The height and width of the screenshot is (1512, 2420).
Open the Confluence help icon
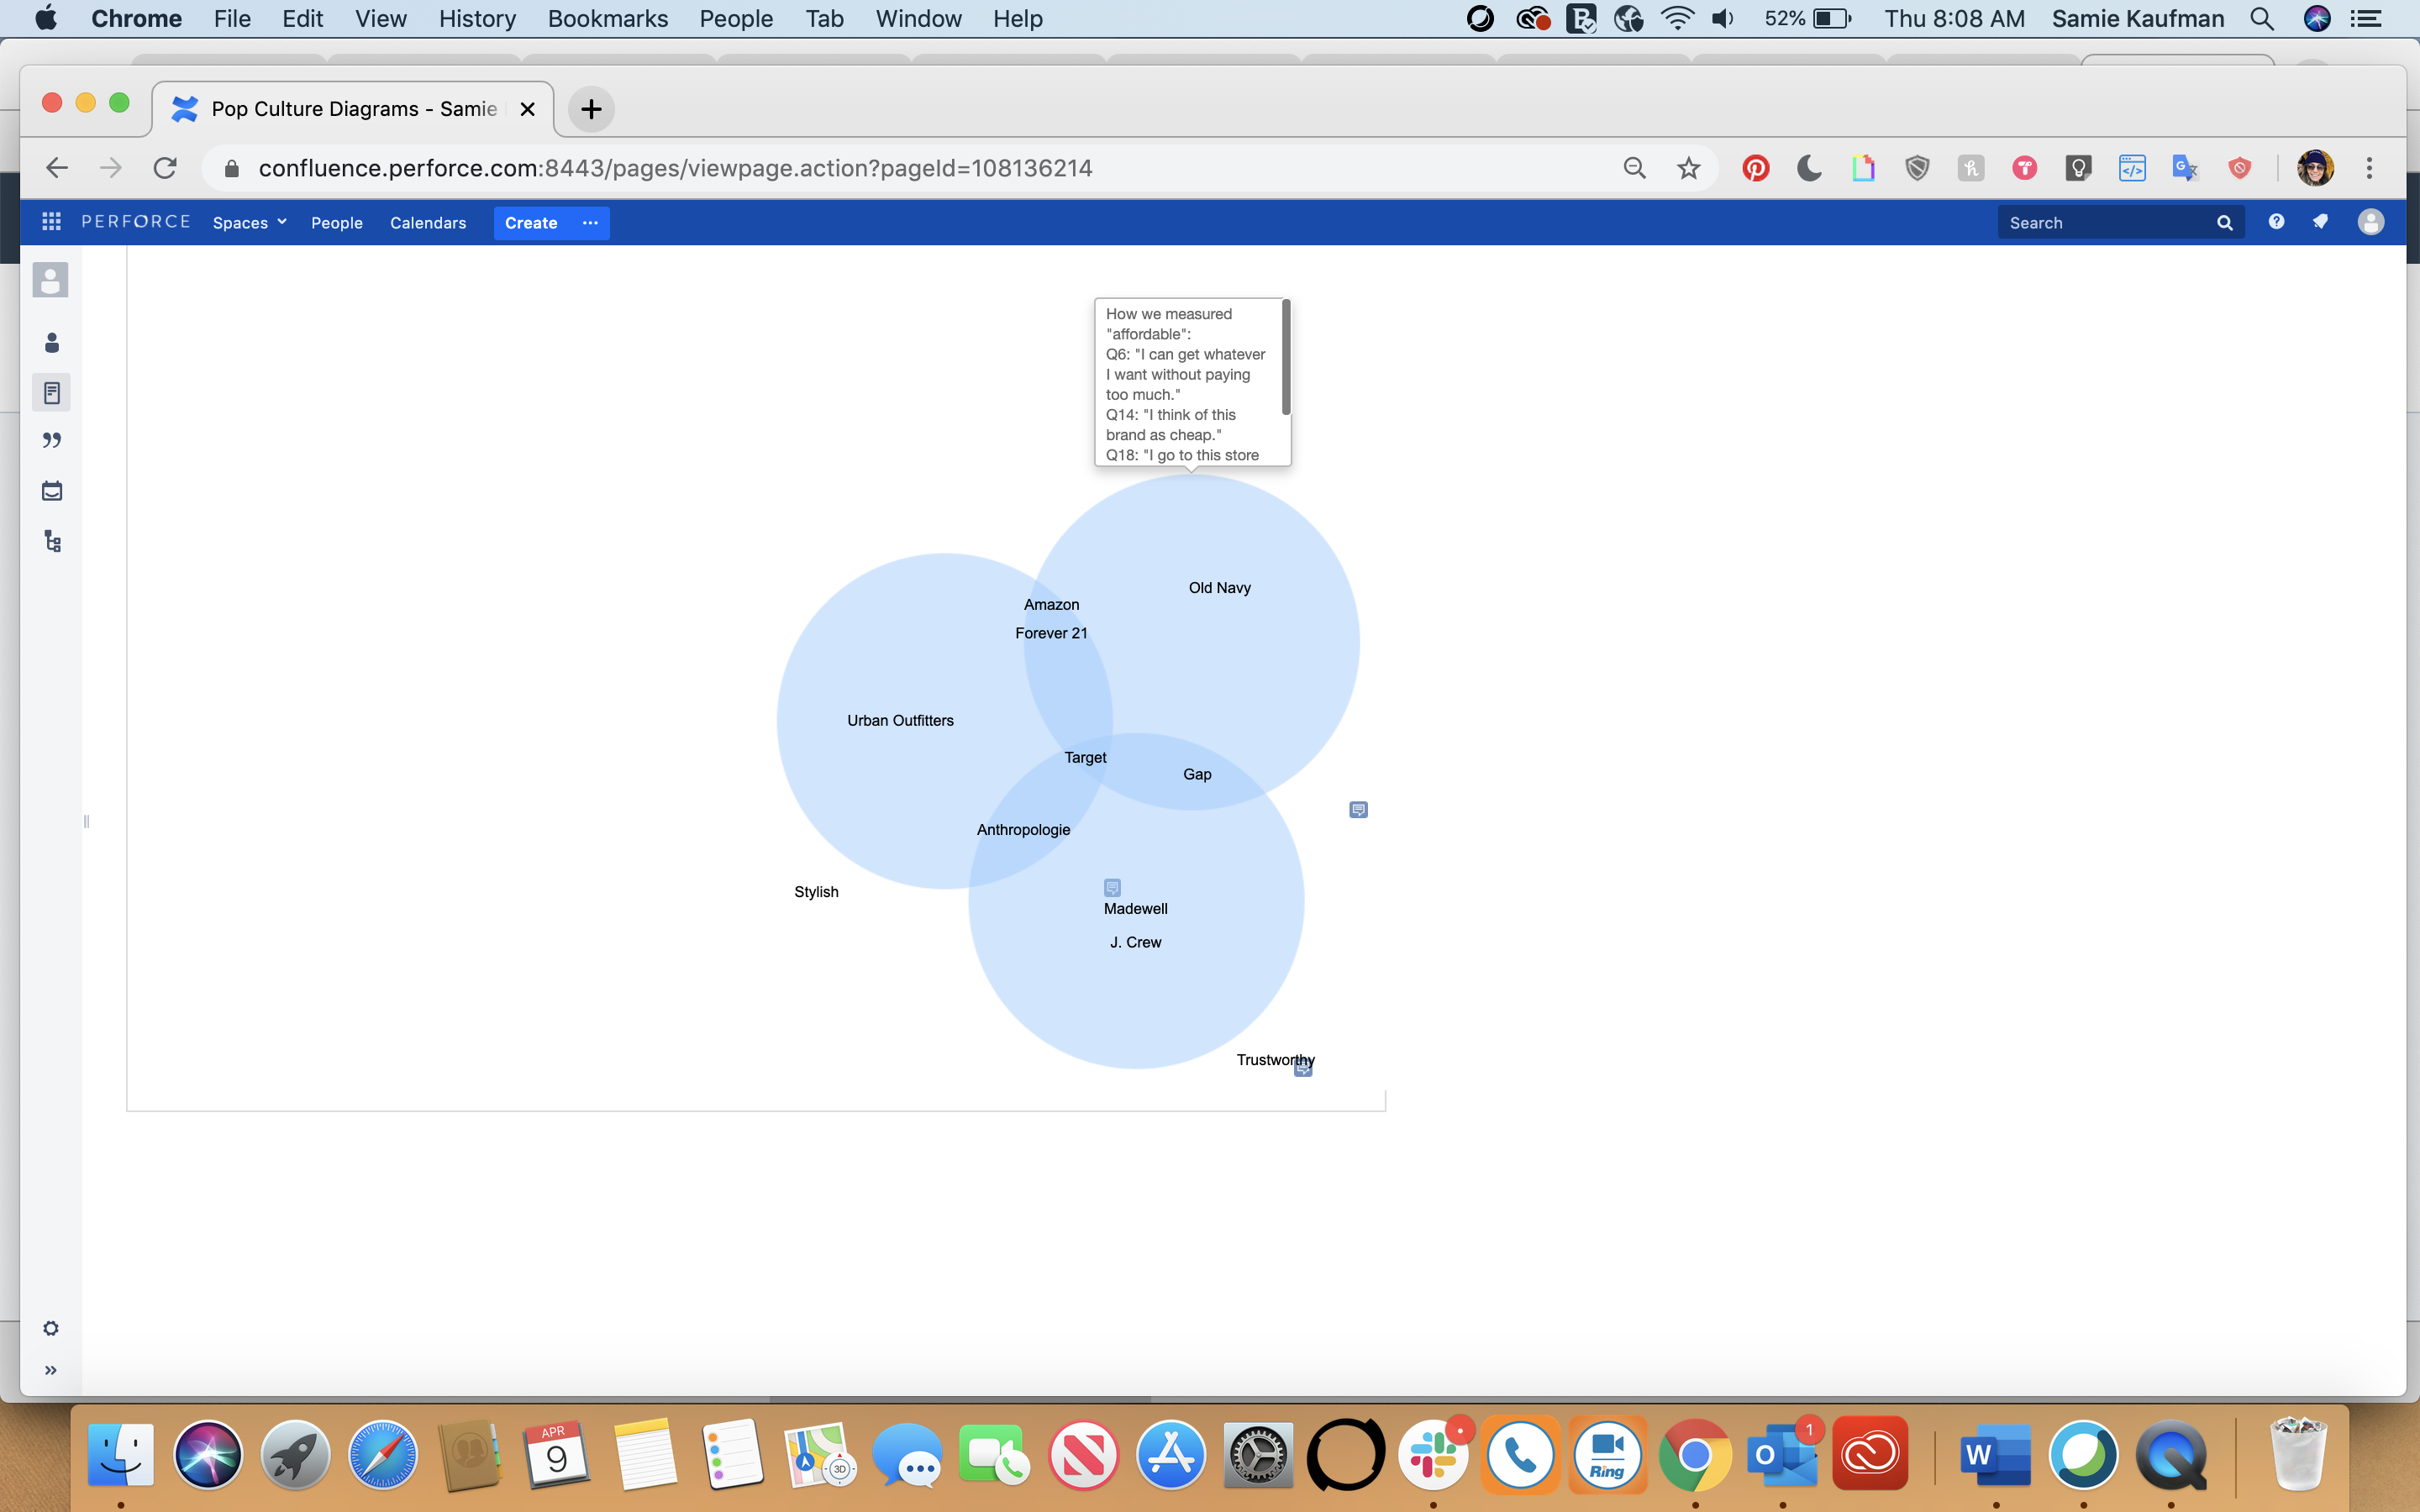pyautogui.click(x=2276, y=222)
